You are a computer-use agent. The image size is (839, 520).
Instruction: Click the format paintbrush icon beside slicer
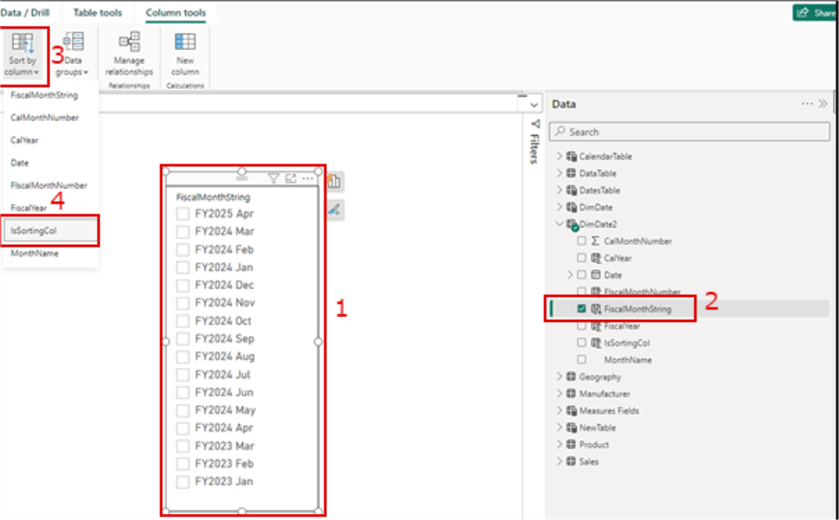[x=334, y=210]
